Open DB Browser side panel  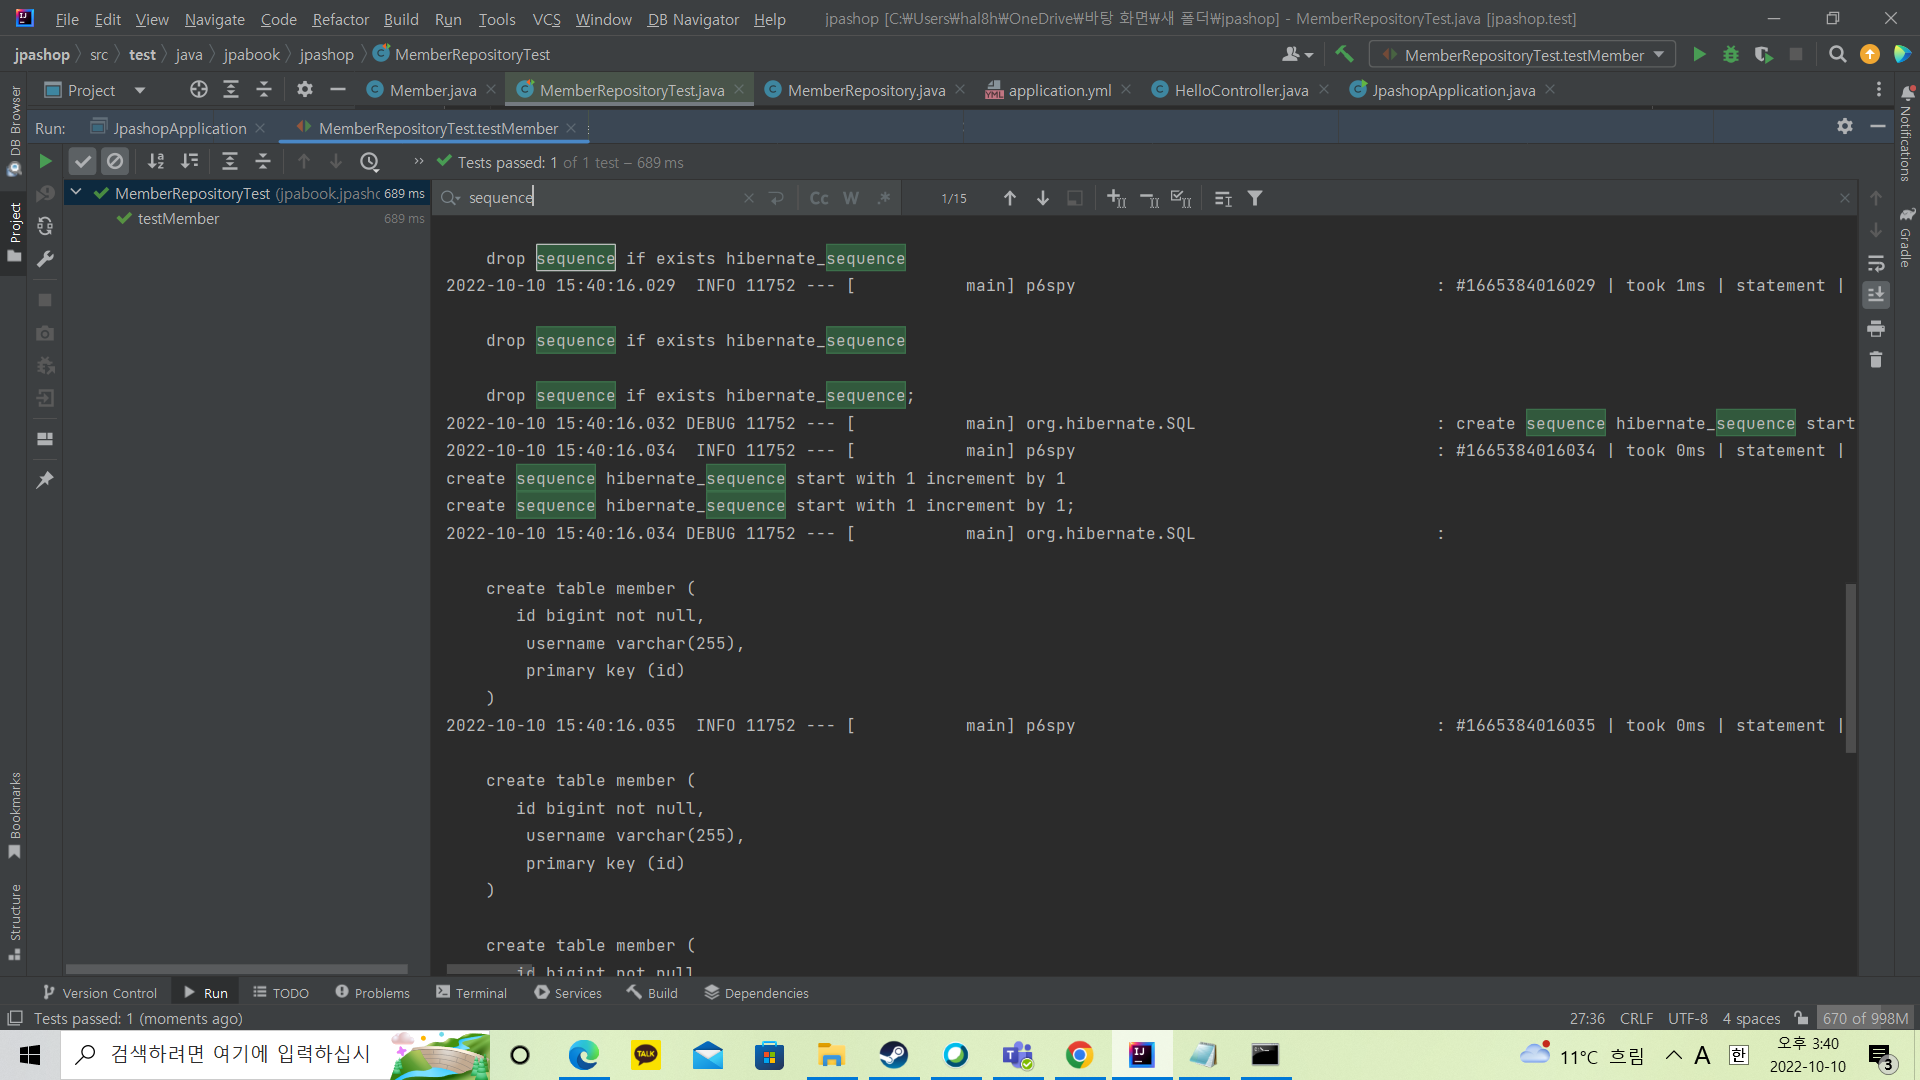(x=14, y=130)
